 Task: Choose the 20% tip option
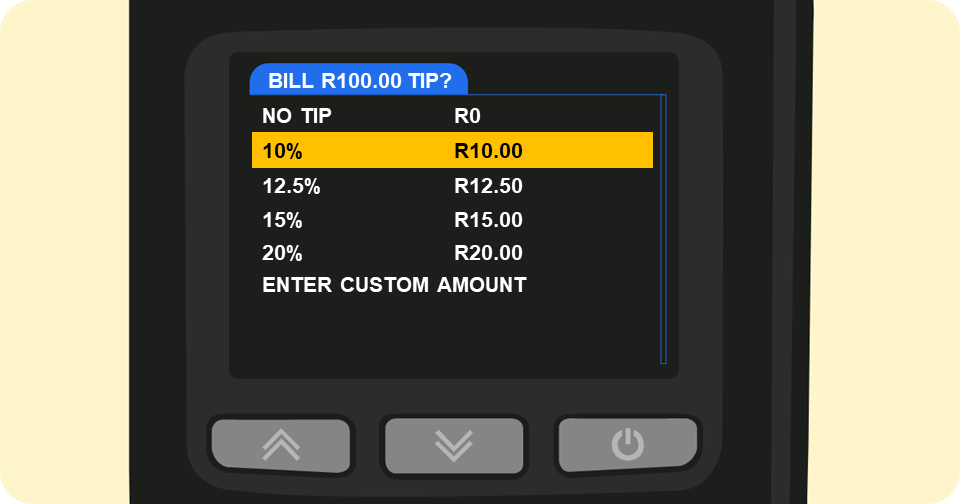282,253
